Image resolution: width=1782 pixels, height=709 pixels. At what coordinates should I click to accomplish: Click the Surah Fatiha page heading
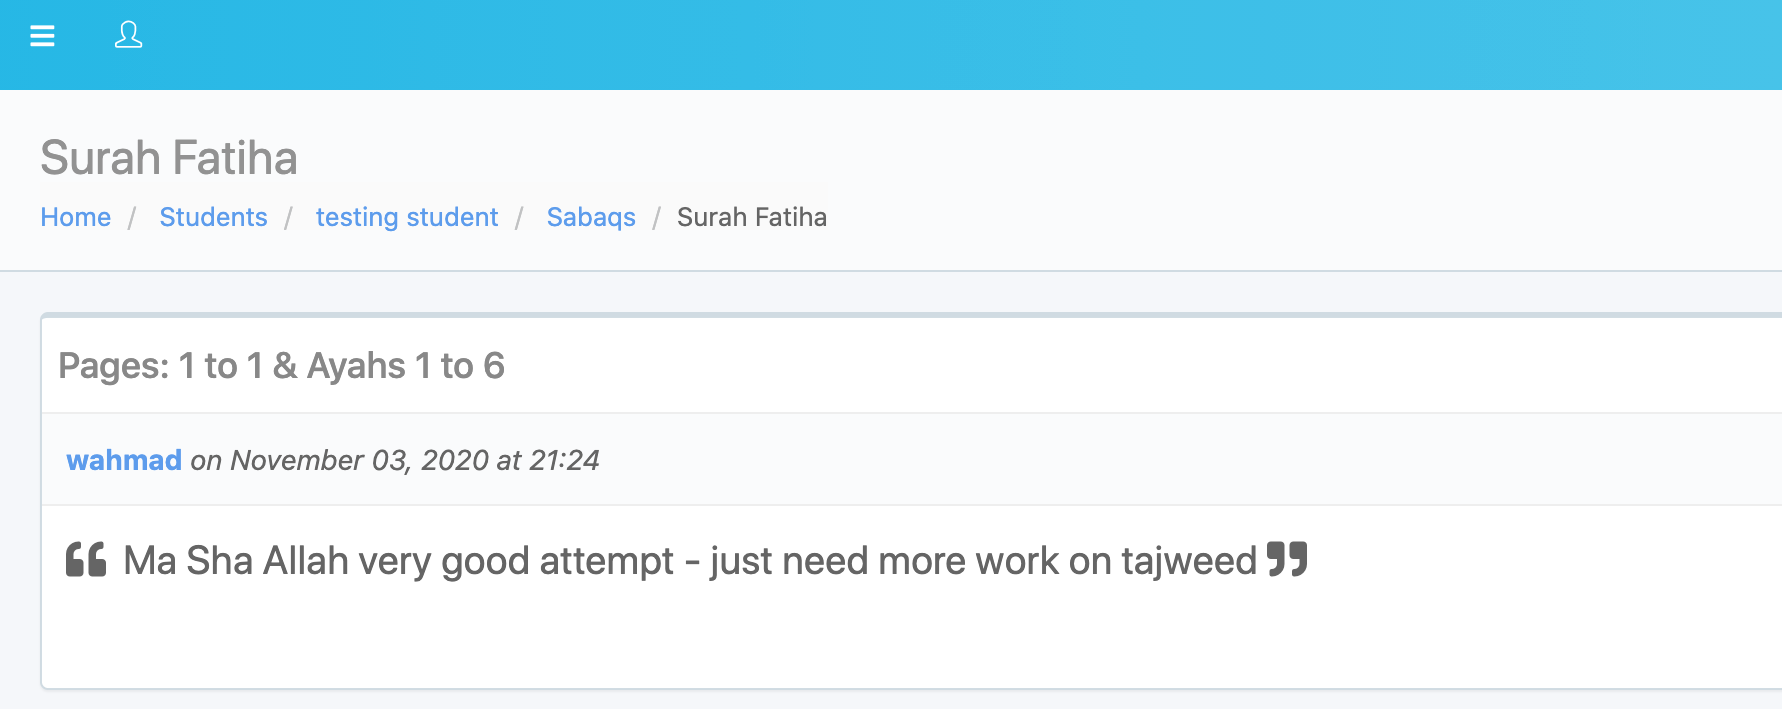(169, 158)
